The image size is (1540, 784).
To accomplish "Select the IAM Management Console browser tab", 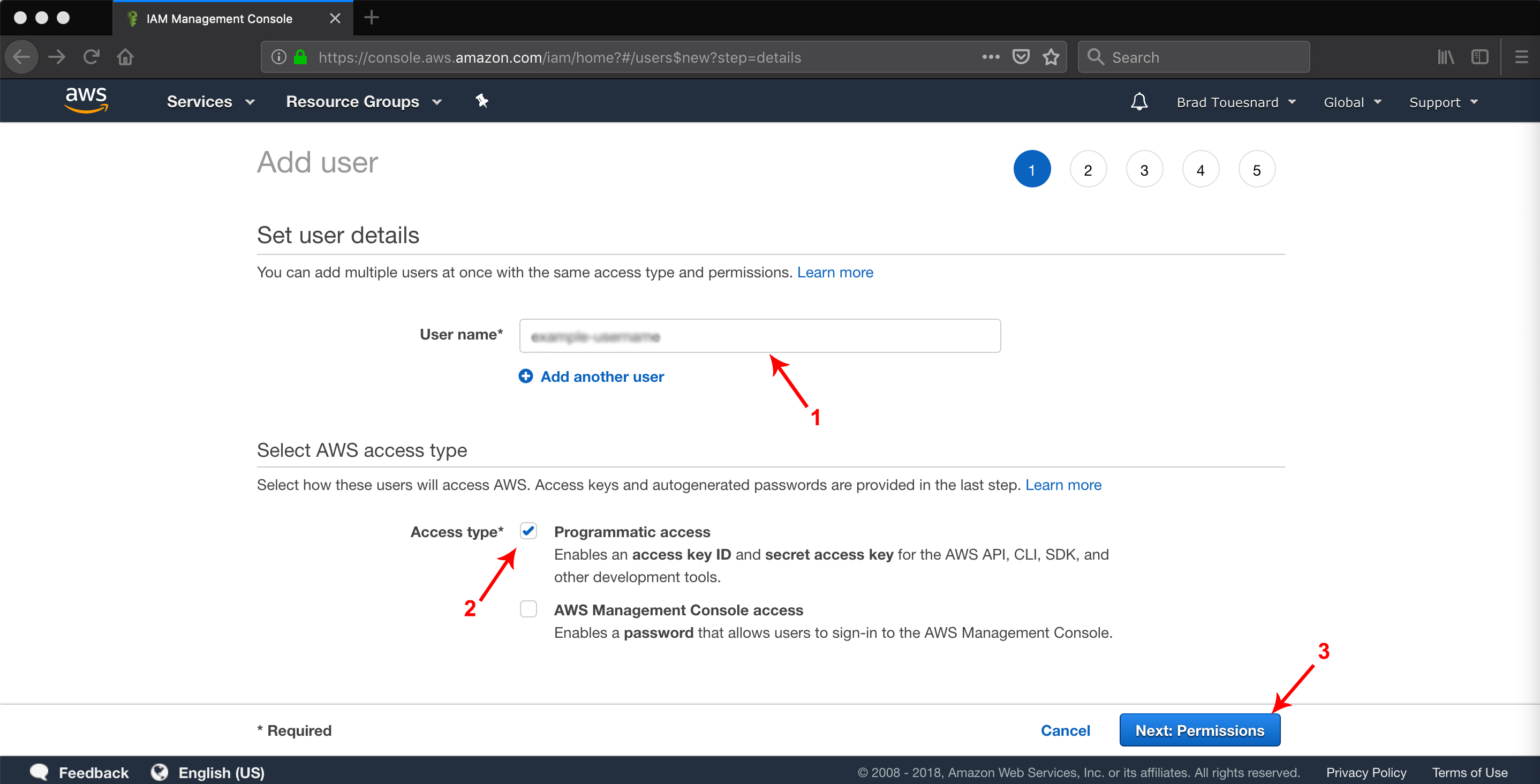I will [232, 18].
